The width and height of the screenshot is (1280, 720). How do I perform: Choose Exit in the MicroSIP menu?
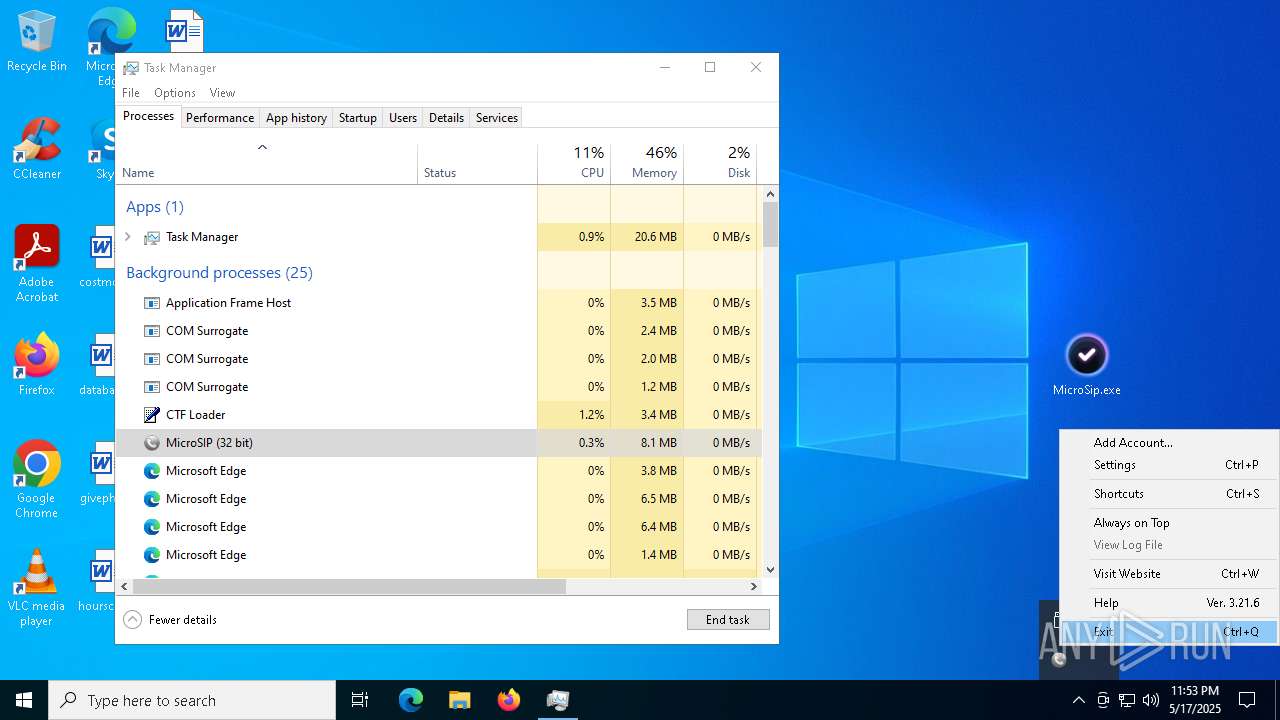tap(1169, 632)
